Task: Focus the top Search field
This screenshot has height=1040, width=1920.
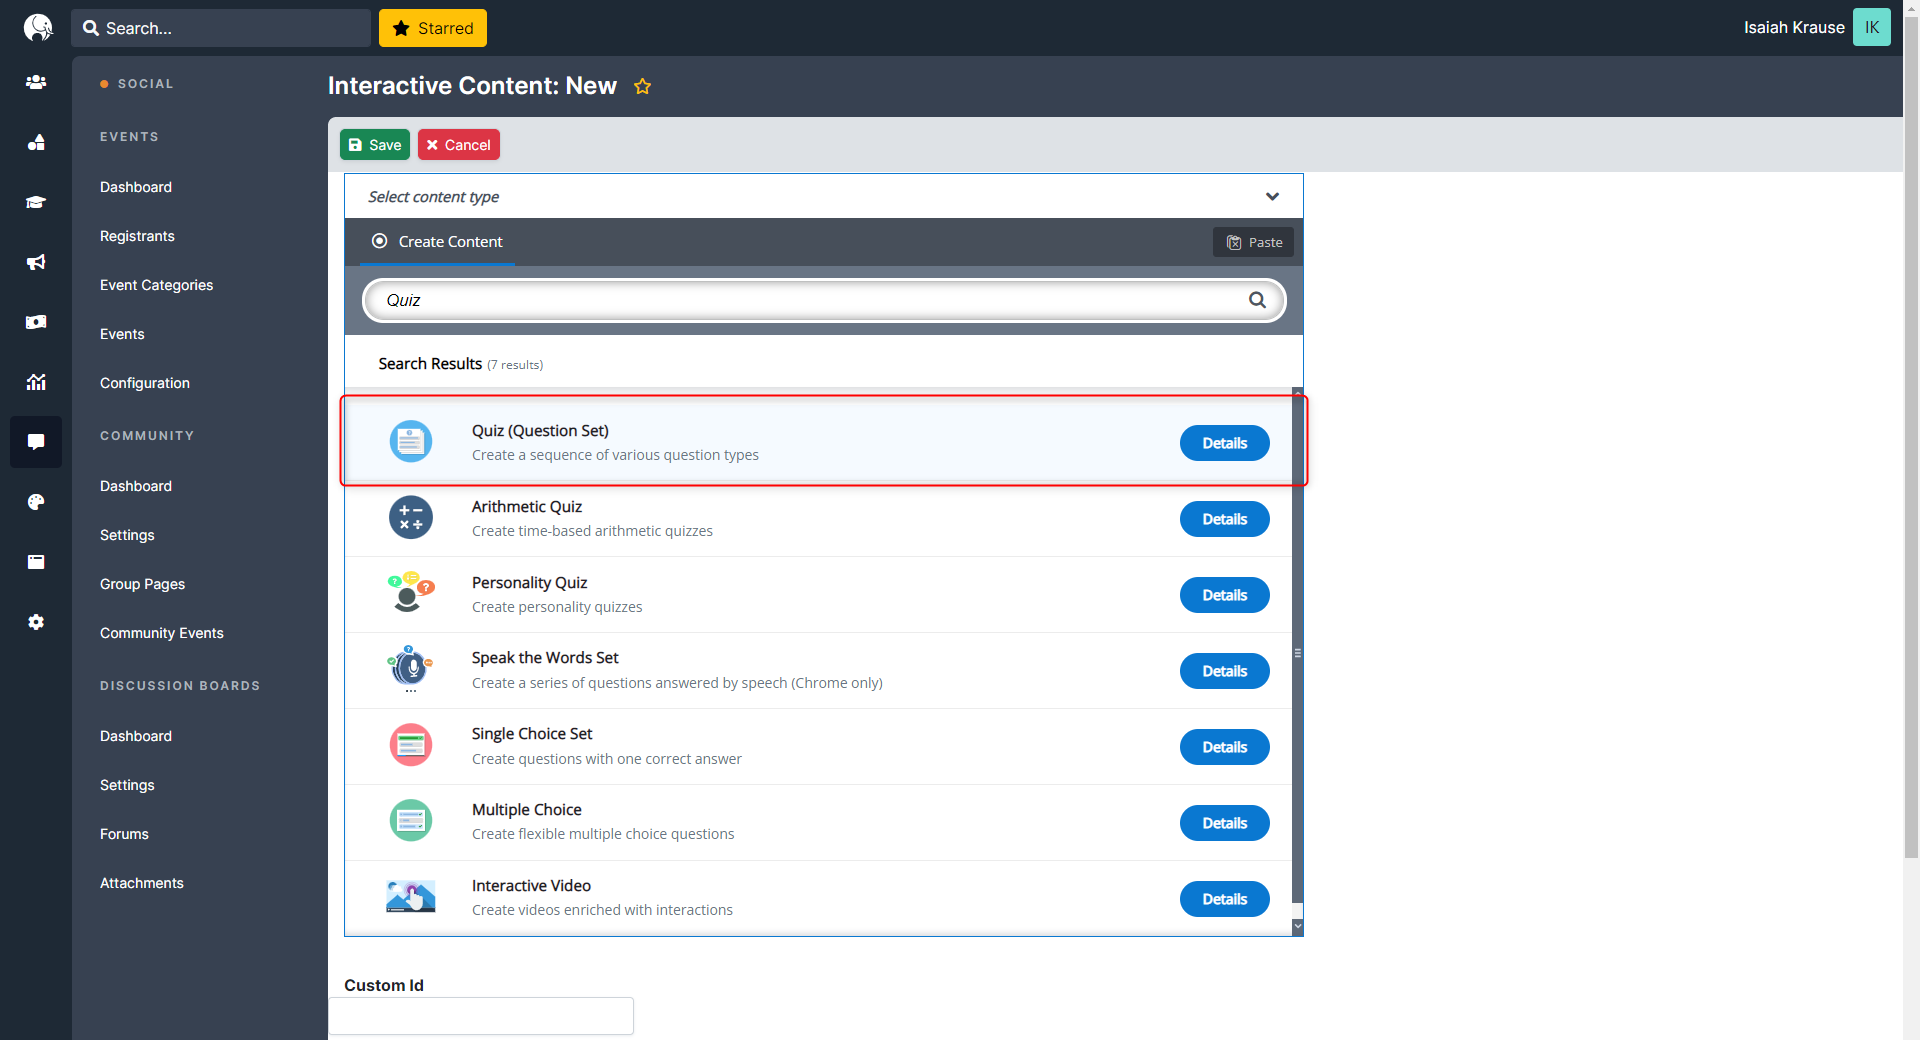Action: [221, 28]
